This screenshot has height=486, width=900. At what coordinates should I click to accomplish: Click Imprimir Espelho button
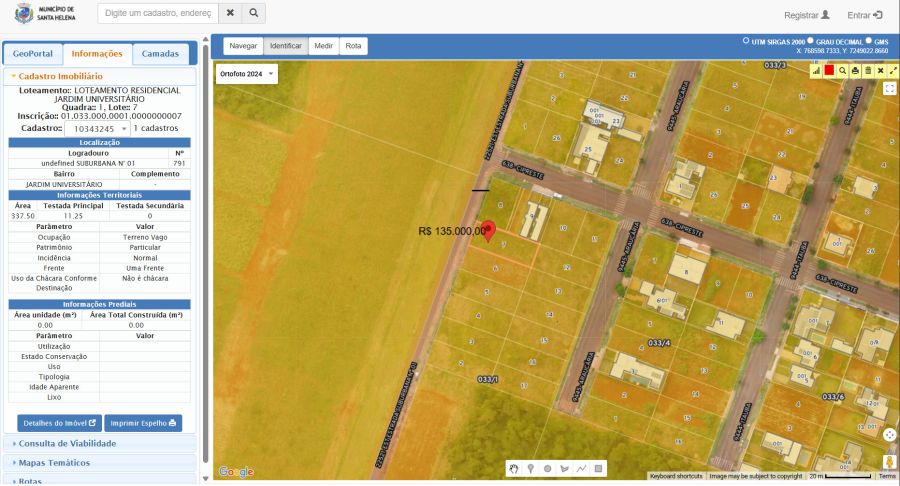point(143,422)
